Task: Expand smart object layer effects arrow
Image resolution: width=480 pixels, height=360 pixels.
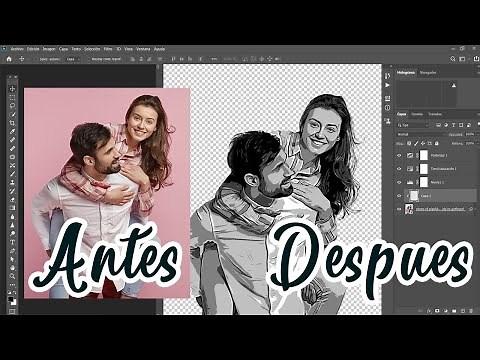Action: pyautogui.click(x=476, y=209)
